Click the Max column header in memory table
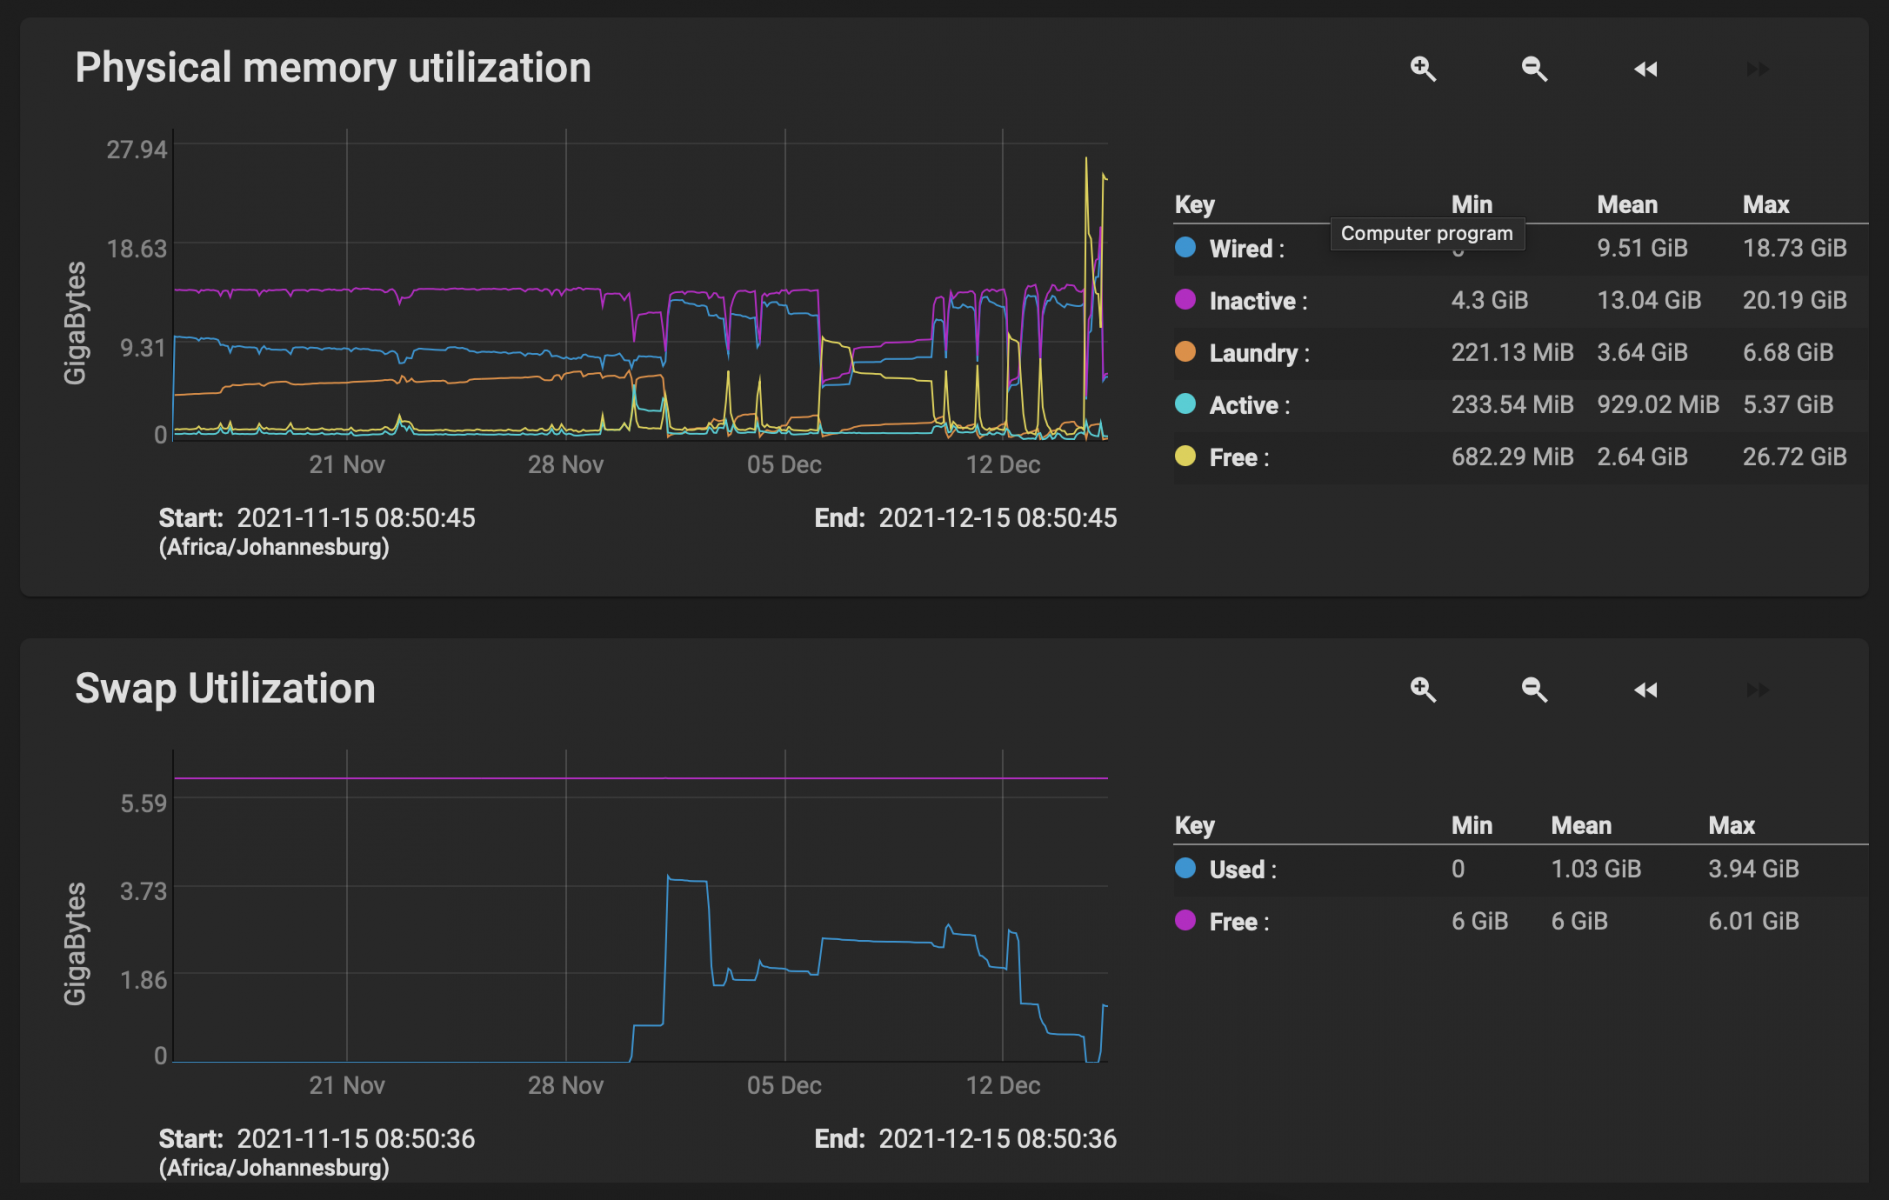1889x1200 pixels. pyautogui.click(x=1765, y=205)
